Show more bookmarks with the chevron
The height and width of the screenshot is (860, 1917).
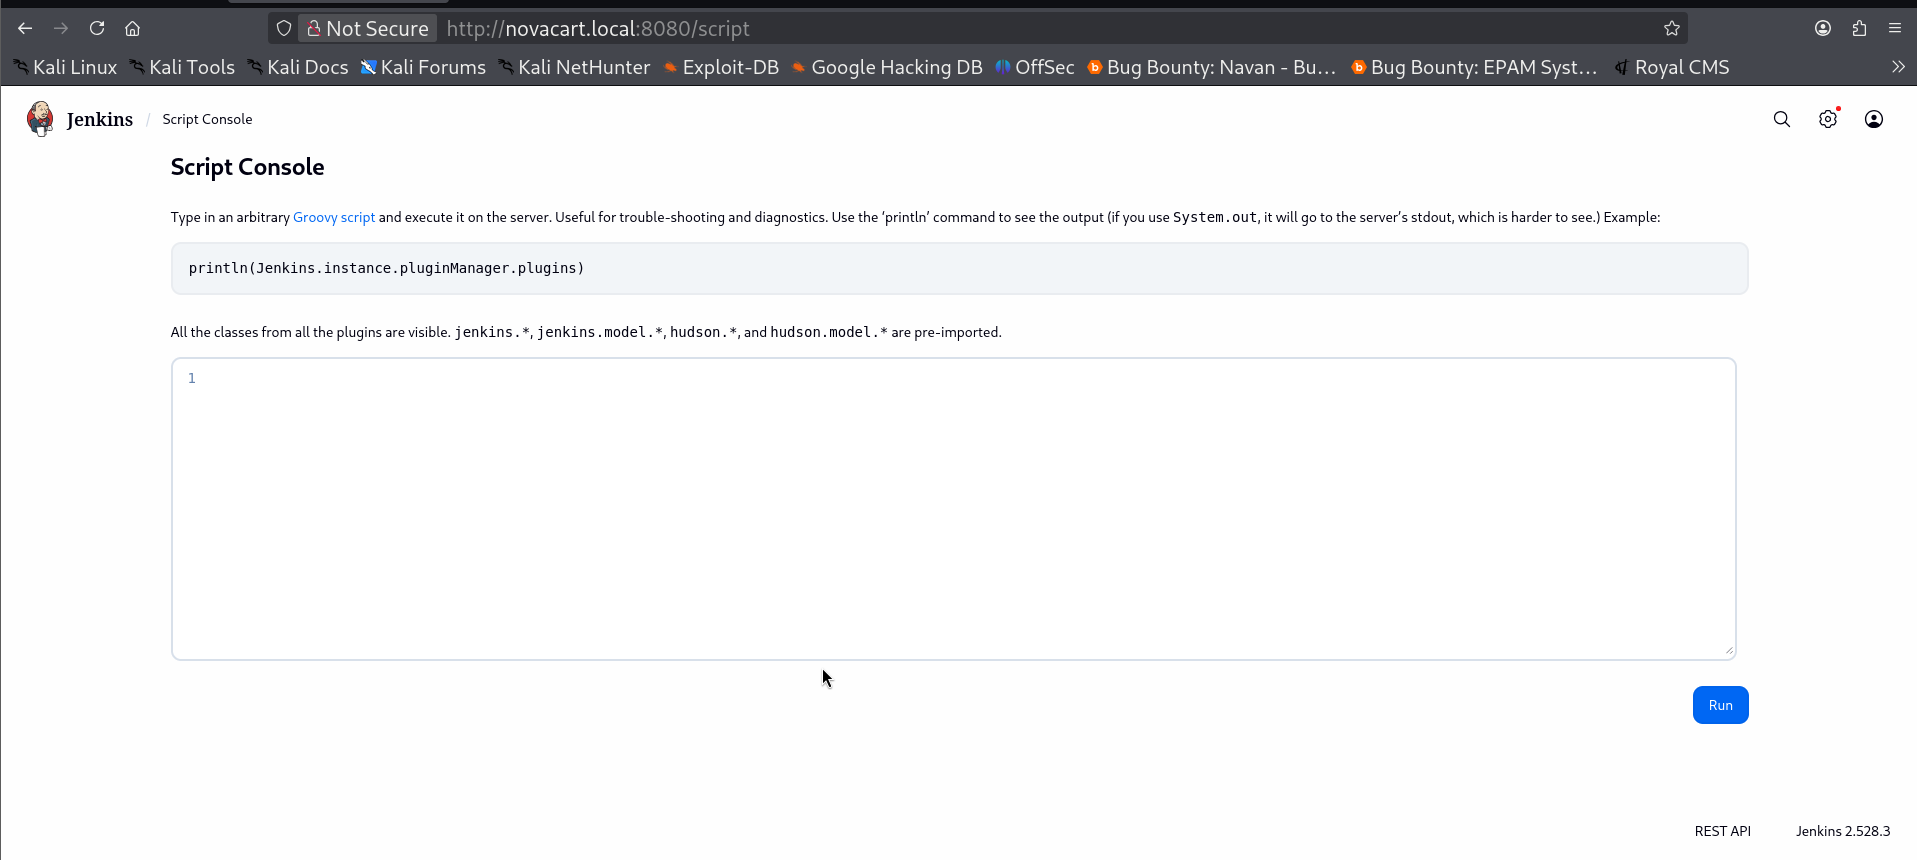pyautogui.click(x=1898, y=67)
